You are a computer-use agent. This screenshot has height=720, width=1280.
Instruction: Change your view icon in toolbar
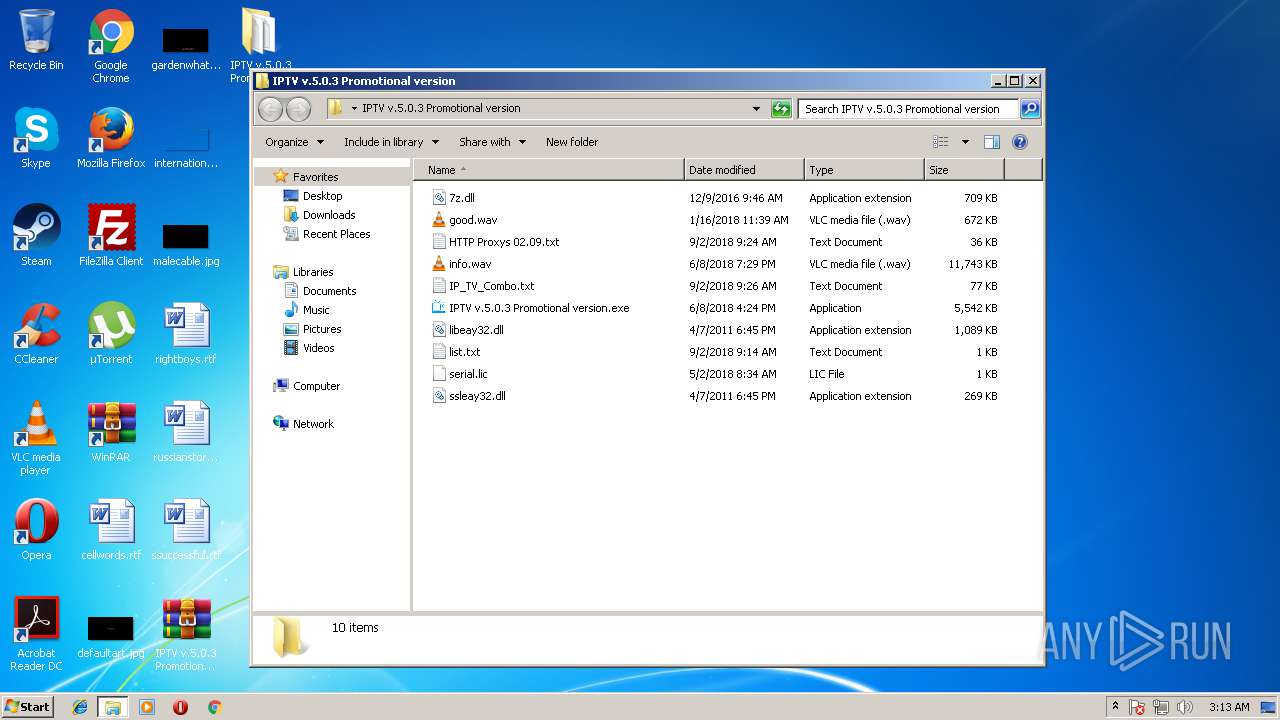(x=940, y=142)
